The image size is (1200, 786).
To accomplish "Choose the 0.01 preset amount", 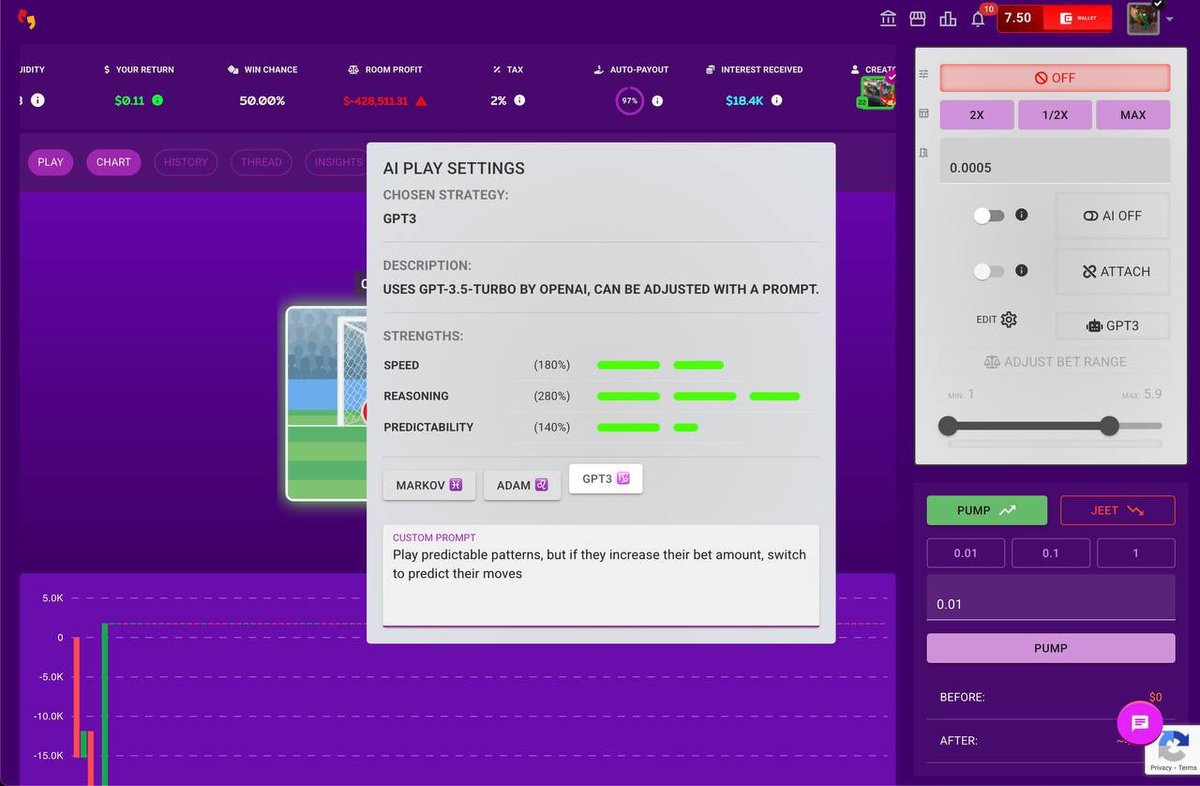I will coord(966,553).
